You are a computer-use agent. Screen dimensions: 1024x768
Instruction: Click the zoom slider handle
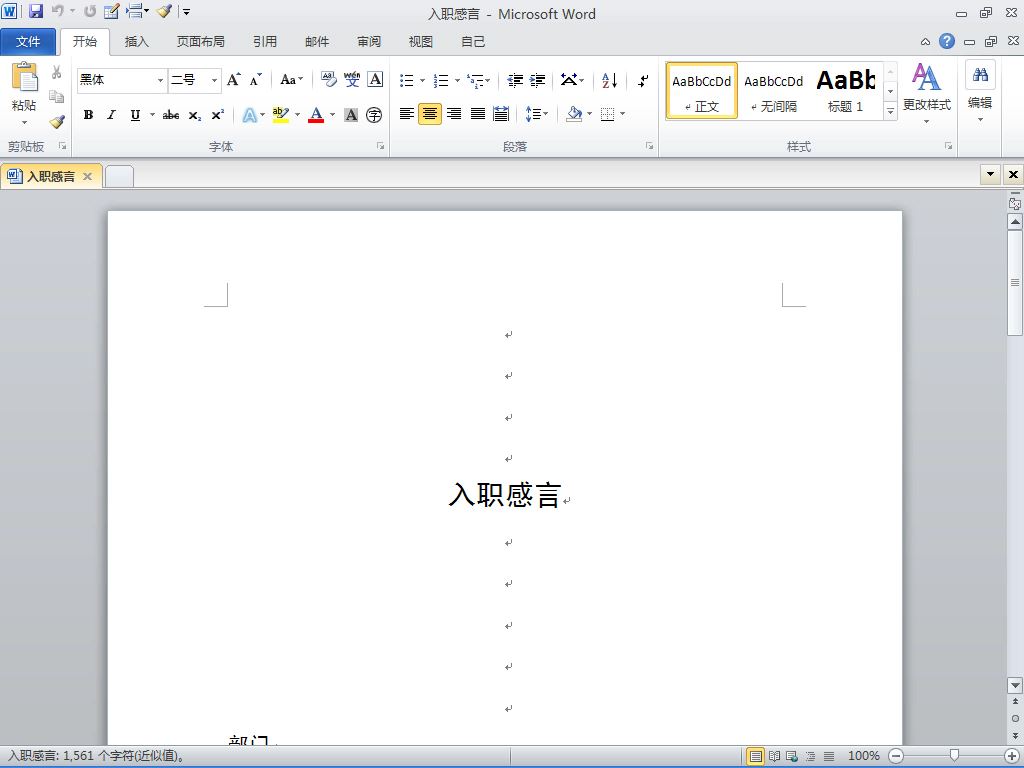click(x=954, y=756)
